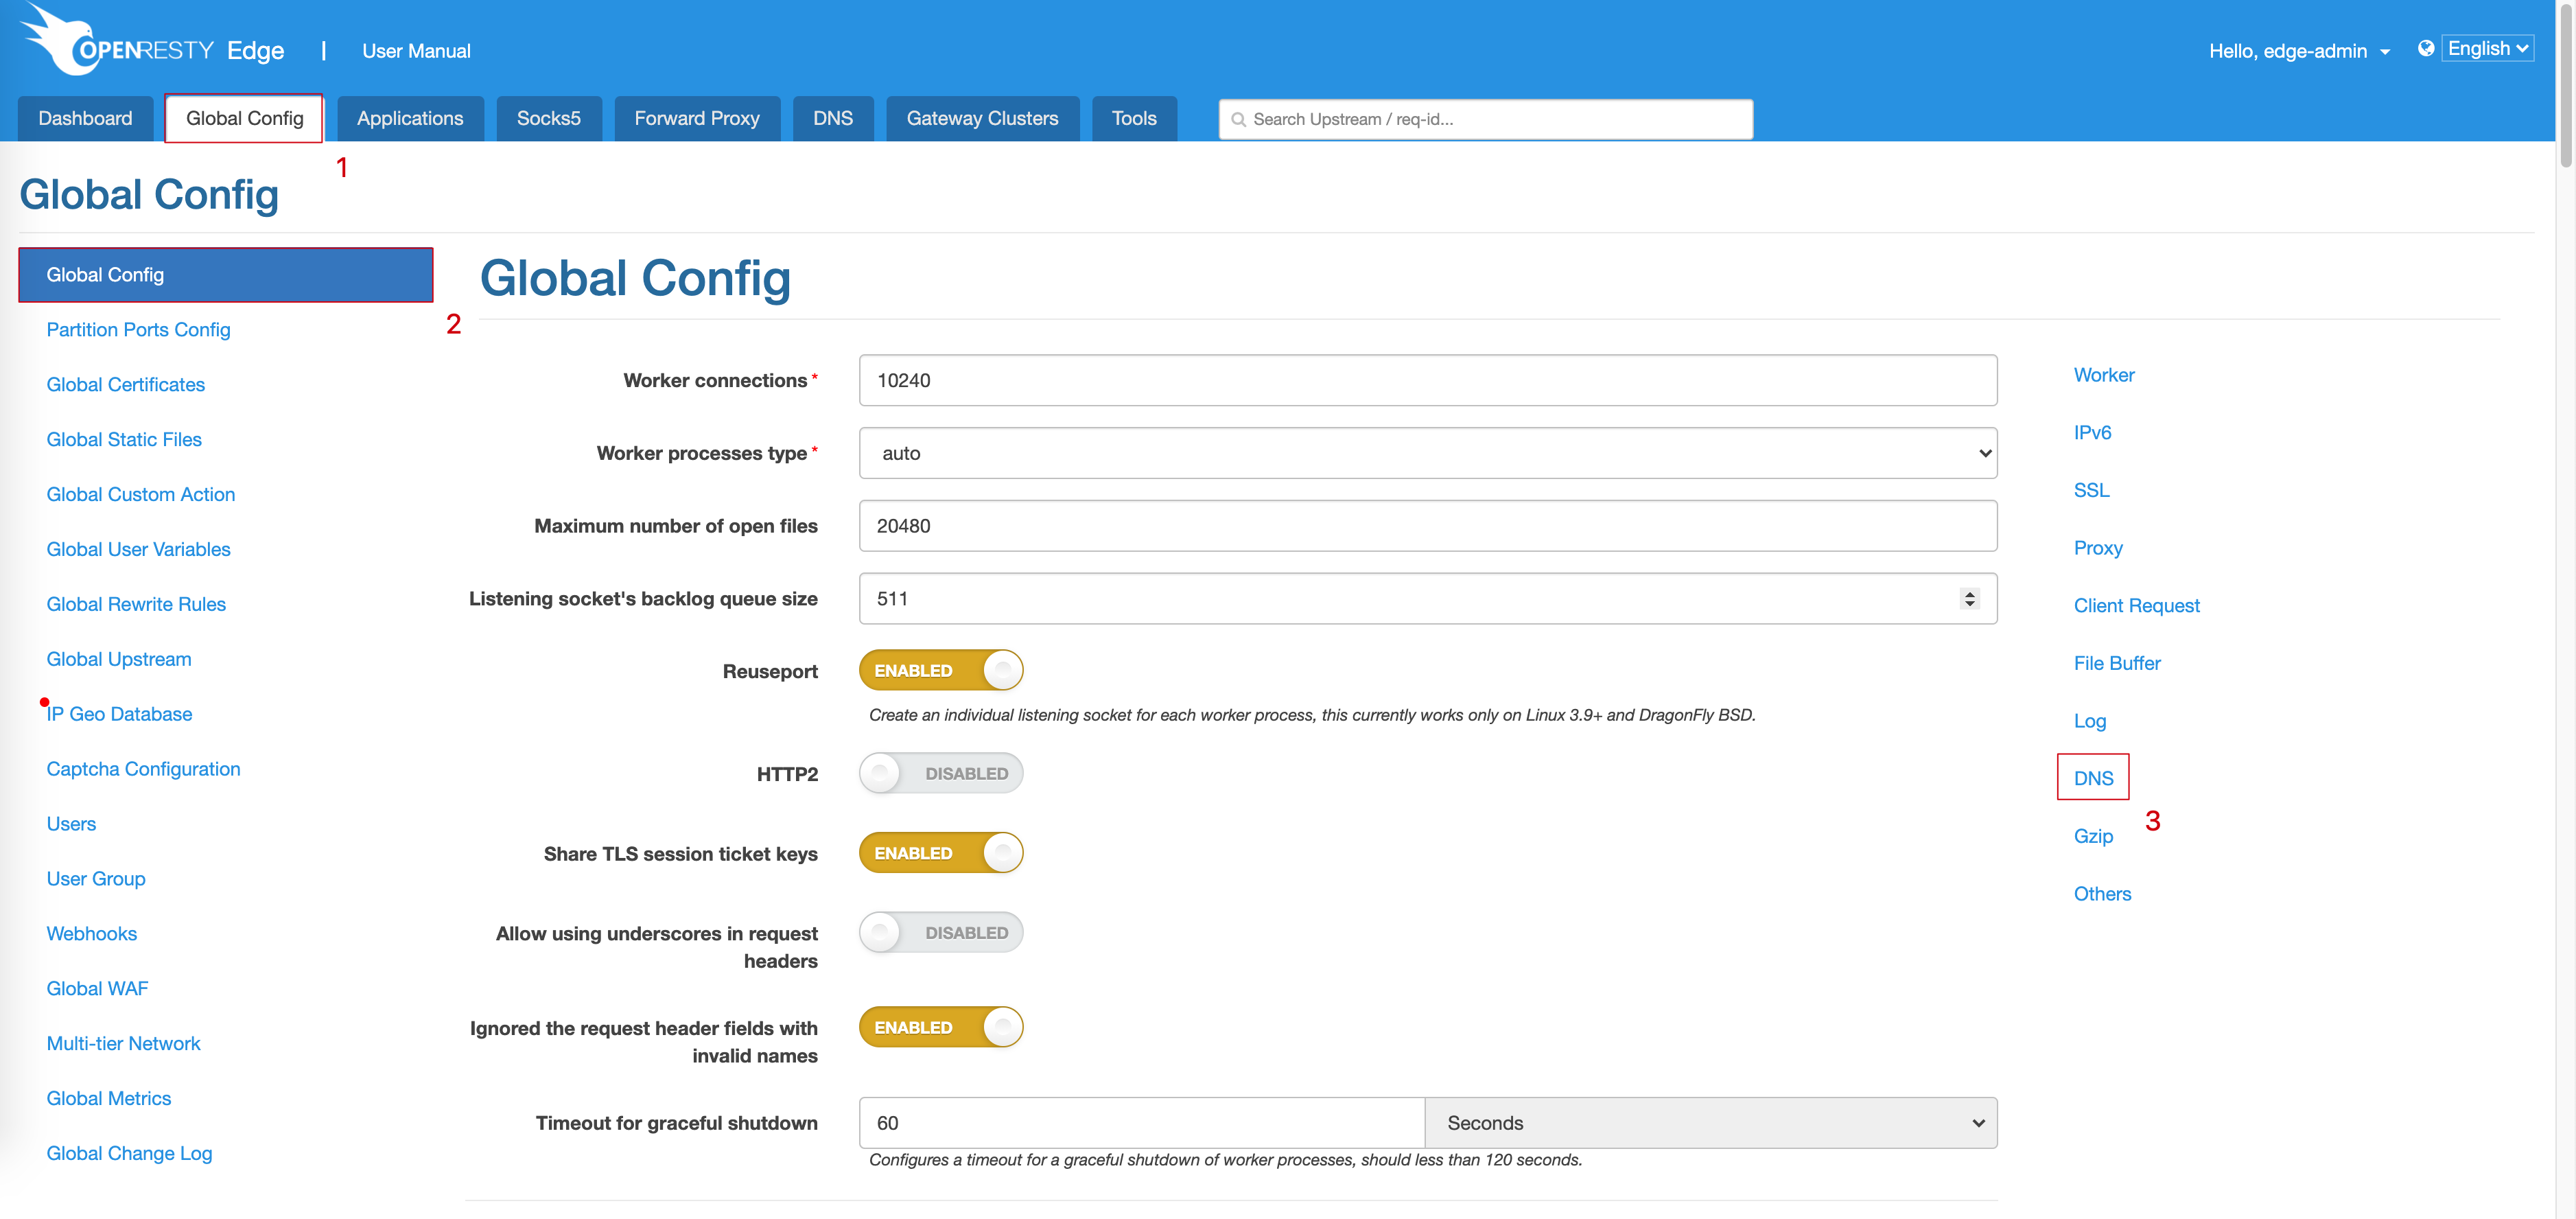
Task: Select Global Config in the sidebar
Action: pyautogui.click(x=226, y=275)
